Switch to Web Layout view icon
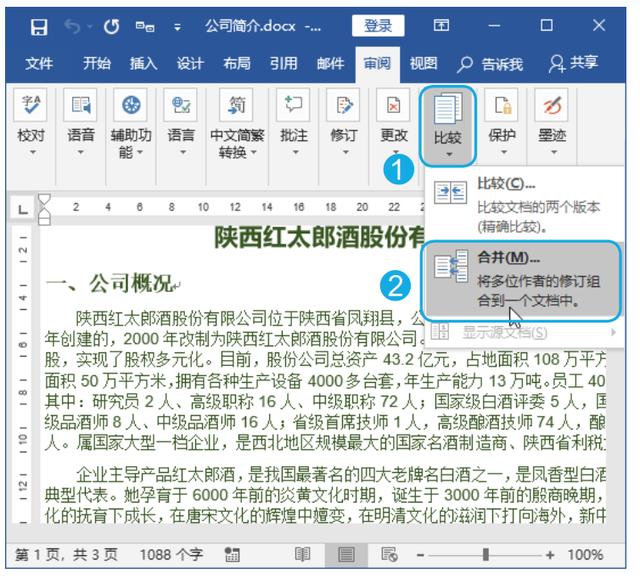The image size is (640, 579). (389, 555)
